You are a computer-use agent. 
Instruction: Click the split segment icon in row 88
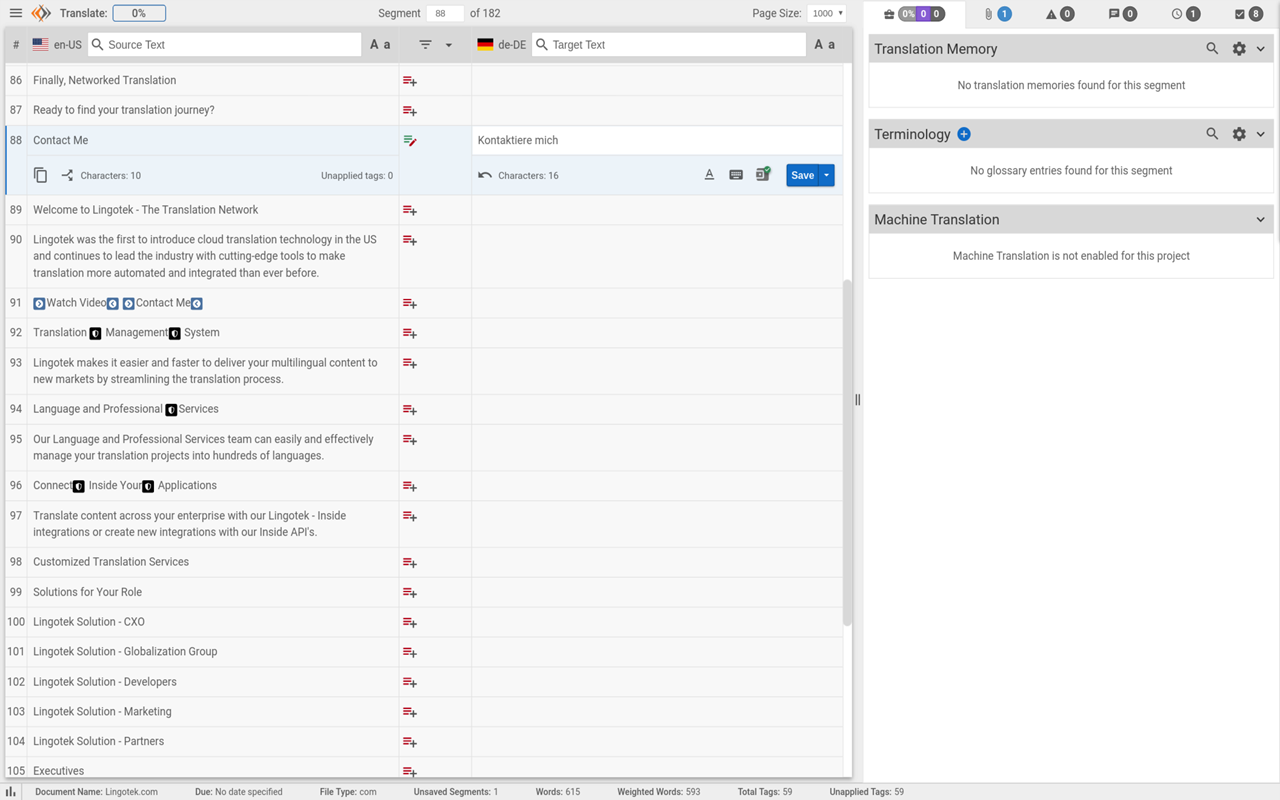pyautogui.click(x=67, y=175)
